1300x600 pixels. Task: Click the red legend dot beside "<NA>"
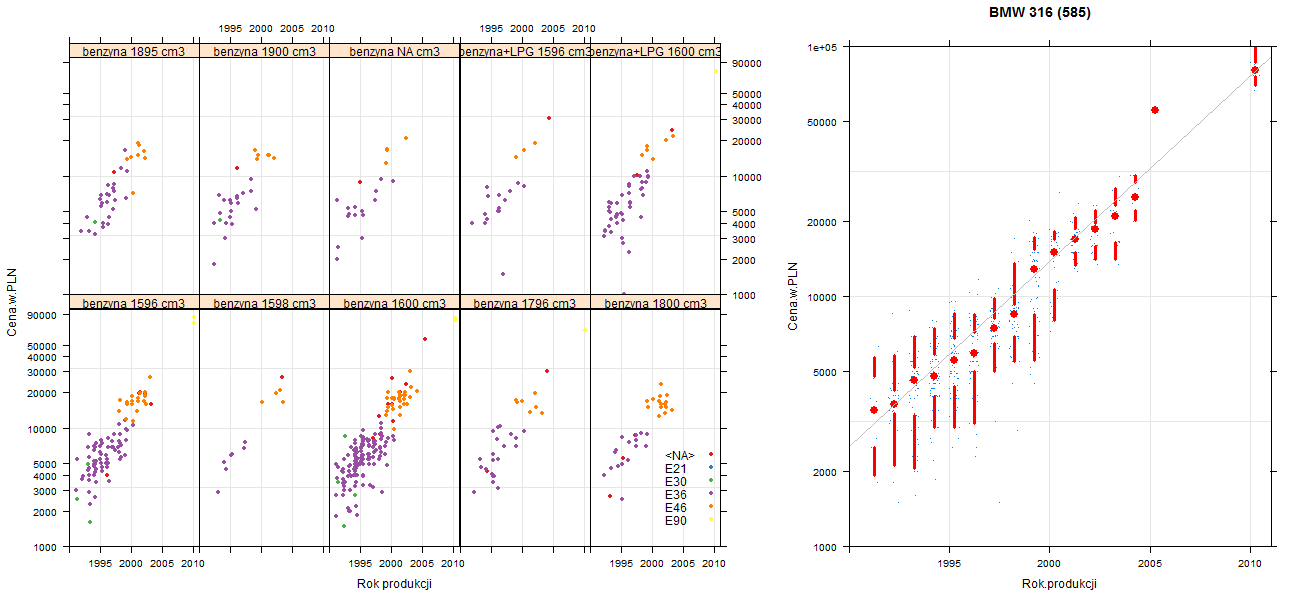tap(710, 456)
